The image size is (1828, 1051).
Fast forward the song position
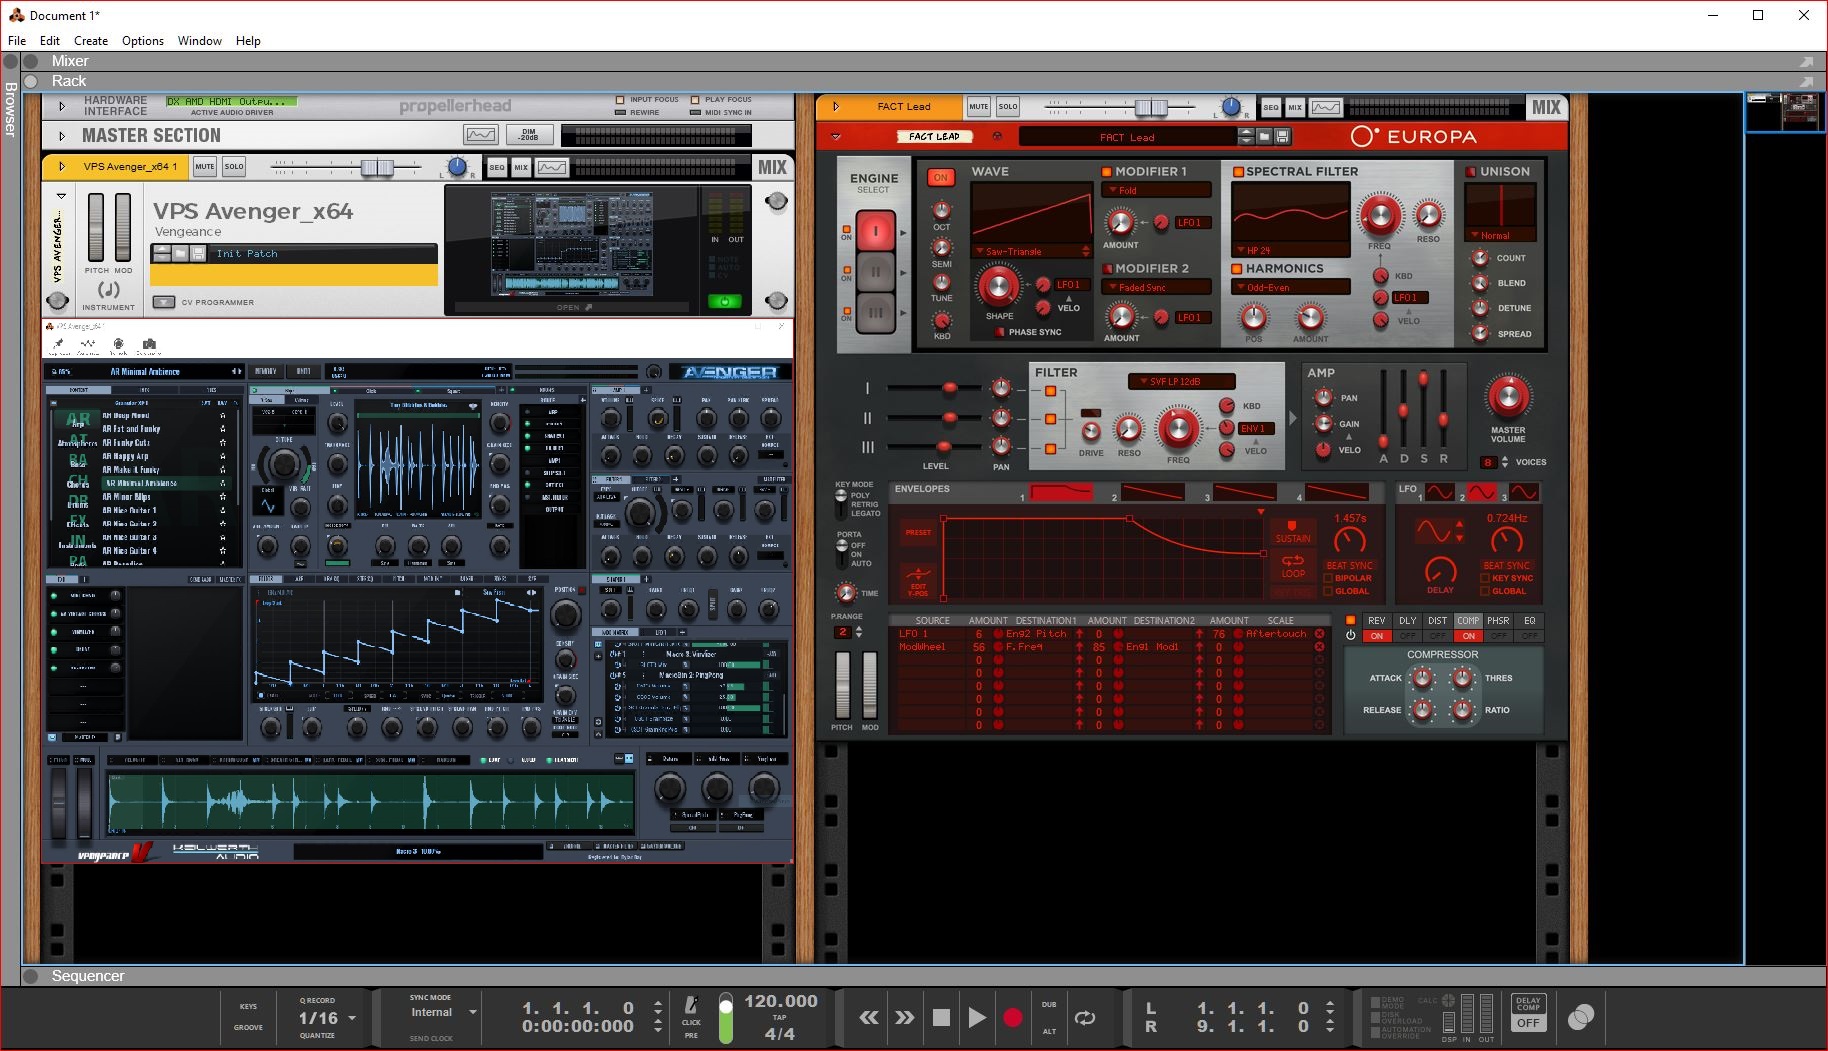pos(904,1018)
